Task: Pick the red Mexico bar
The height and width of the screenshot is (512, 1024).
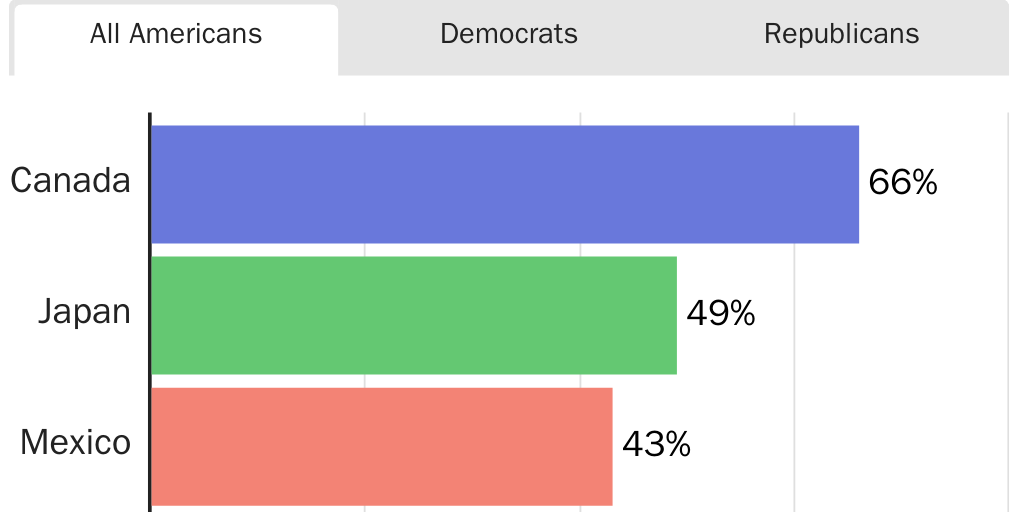Action: coord(381,446)
